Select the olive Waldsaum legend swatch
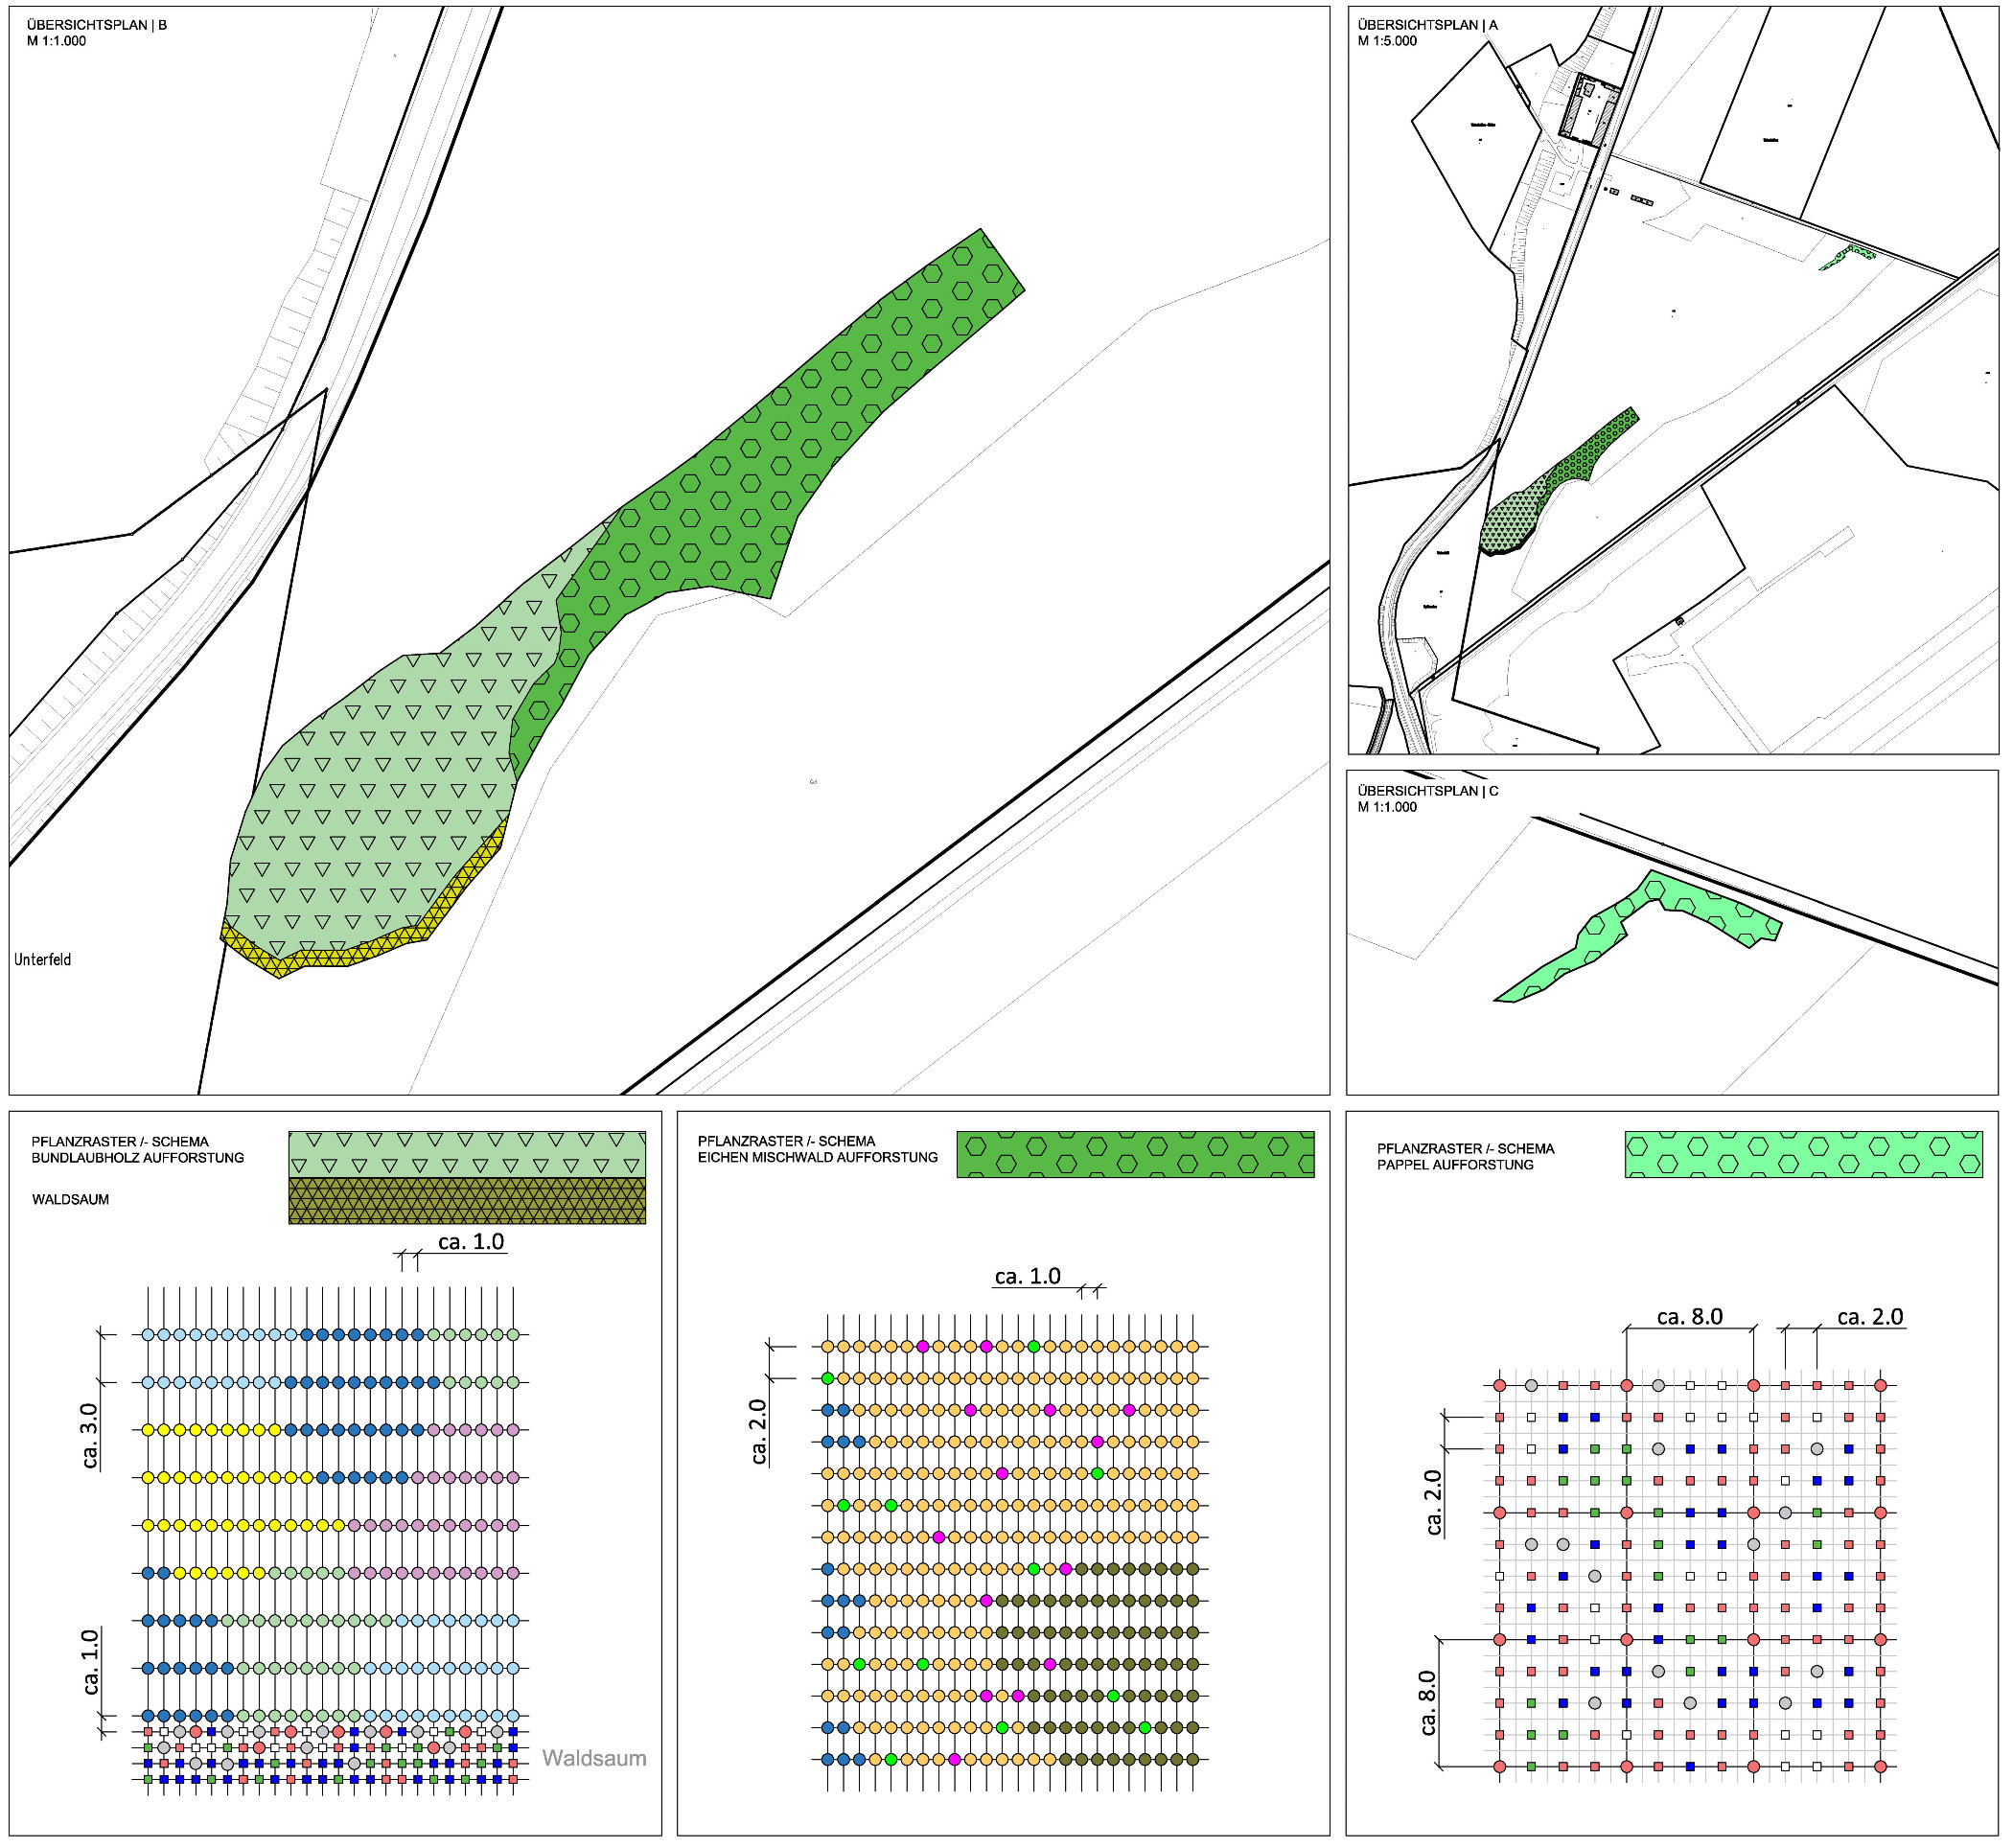The height and width of the screenshot is (1848, 2013). click(x=467, y=1201)
